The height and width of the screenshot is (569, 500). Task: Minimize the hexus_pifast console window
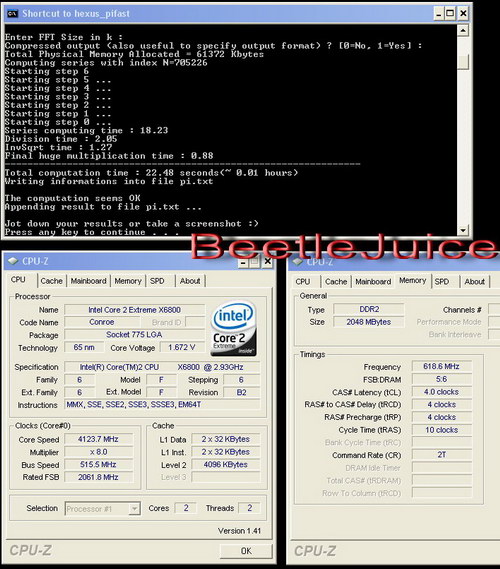(439, 14)
